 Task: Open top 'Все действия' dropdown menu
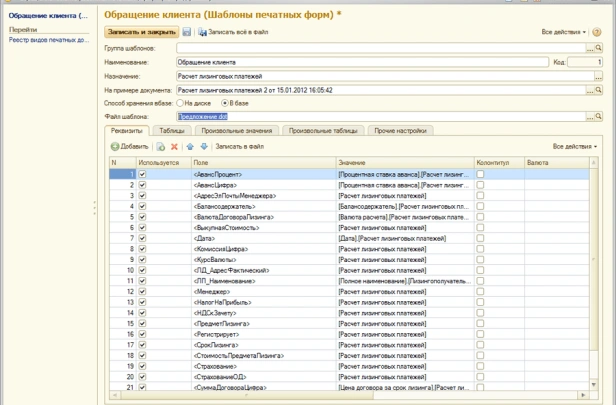point(564,32)
